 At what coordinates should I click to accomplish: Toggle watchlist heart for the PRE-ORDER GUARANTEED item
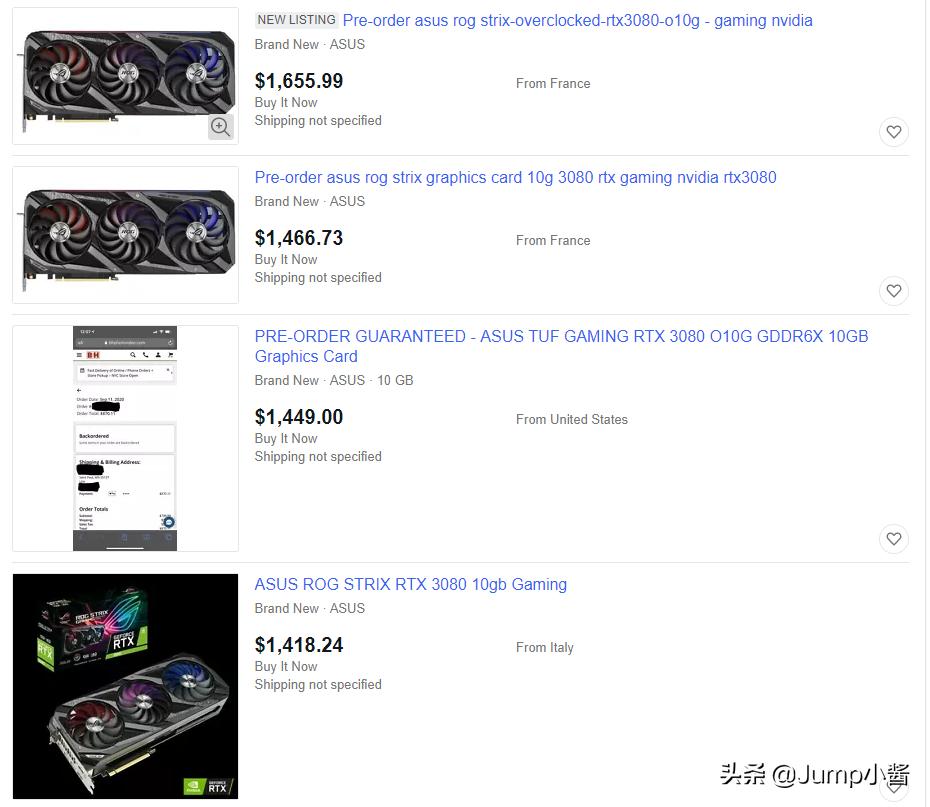[893, 538]
